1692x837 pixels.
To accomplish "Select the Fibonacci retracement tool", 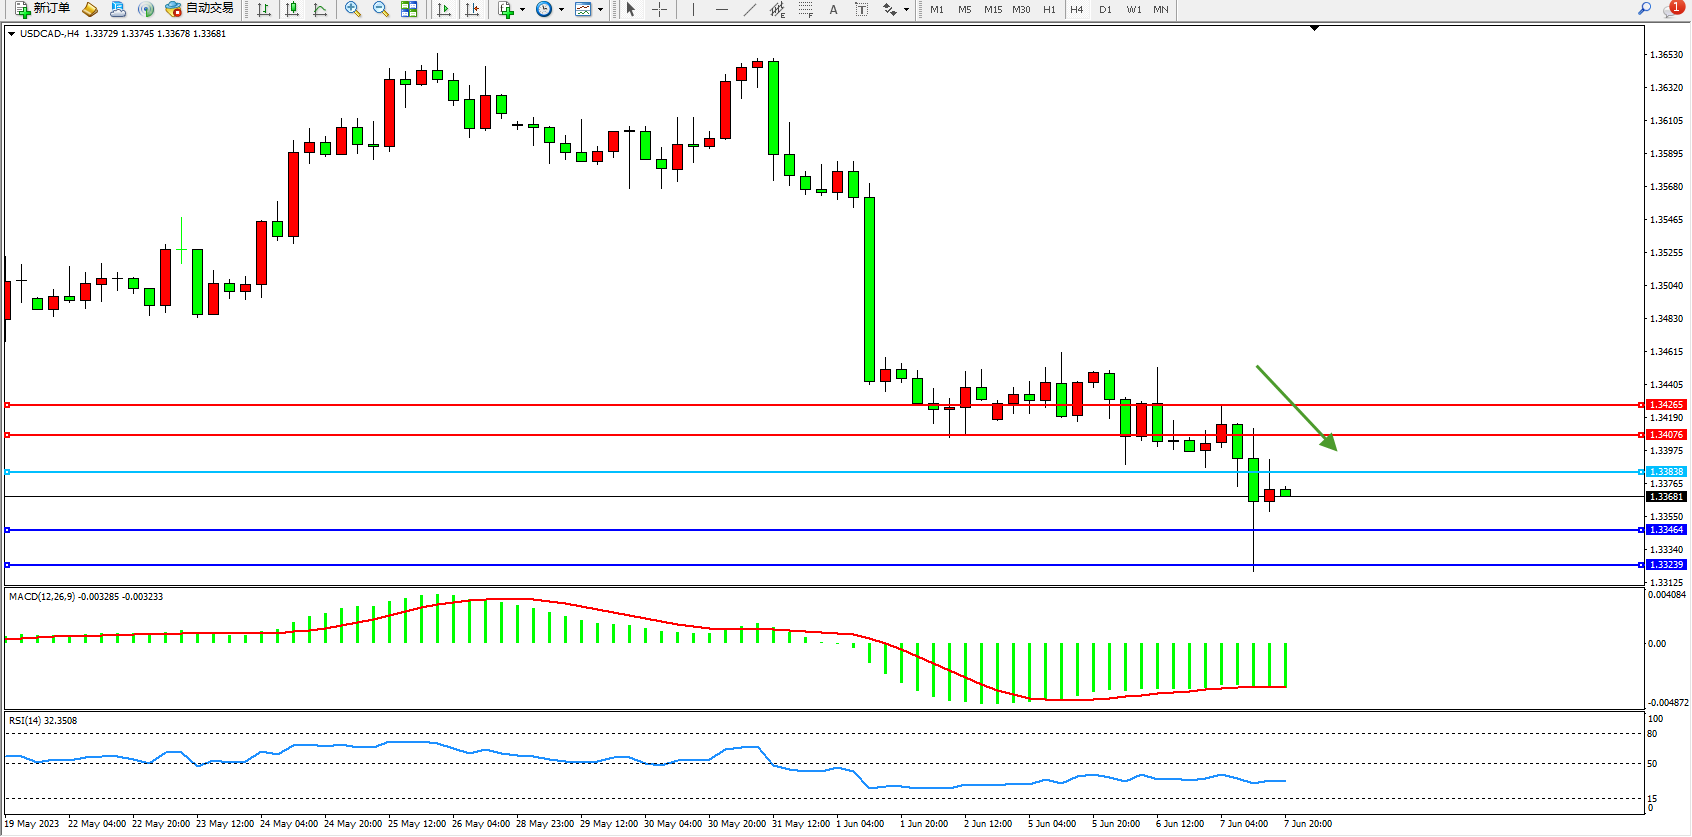I will click(x=806, y=9).
